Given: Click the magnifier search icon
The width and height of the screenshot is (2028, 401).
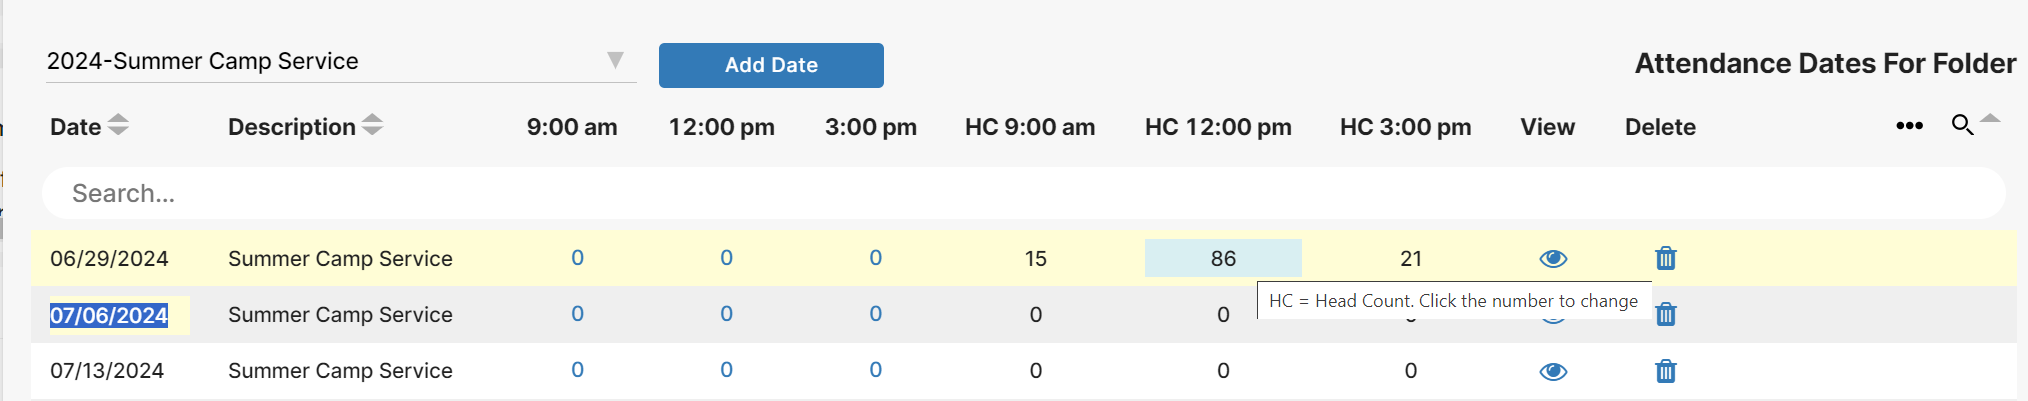Looking at the screenshot, I should coord(1962,125).
